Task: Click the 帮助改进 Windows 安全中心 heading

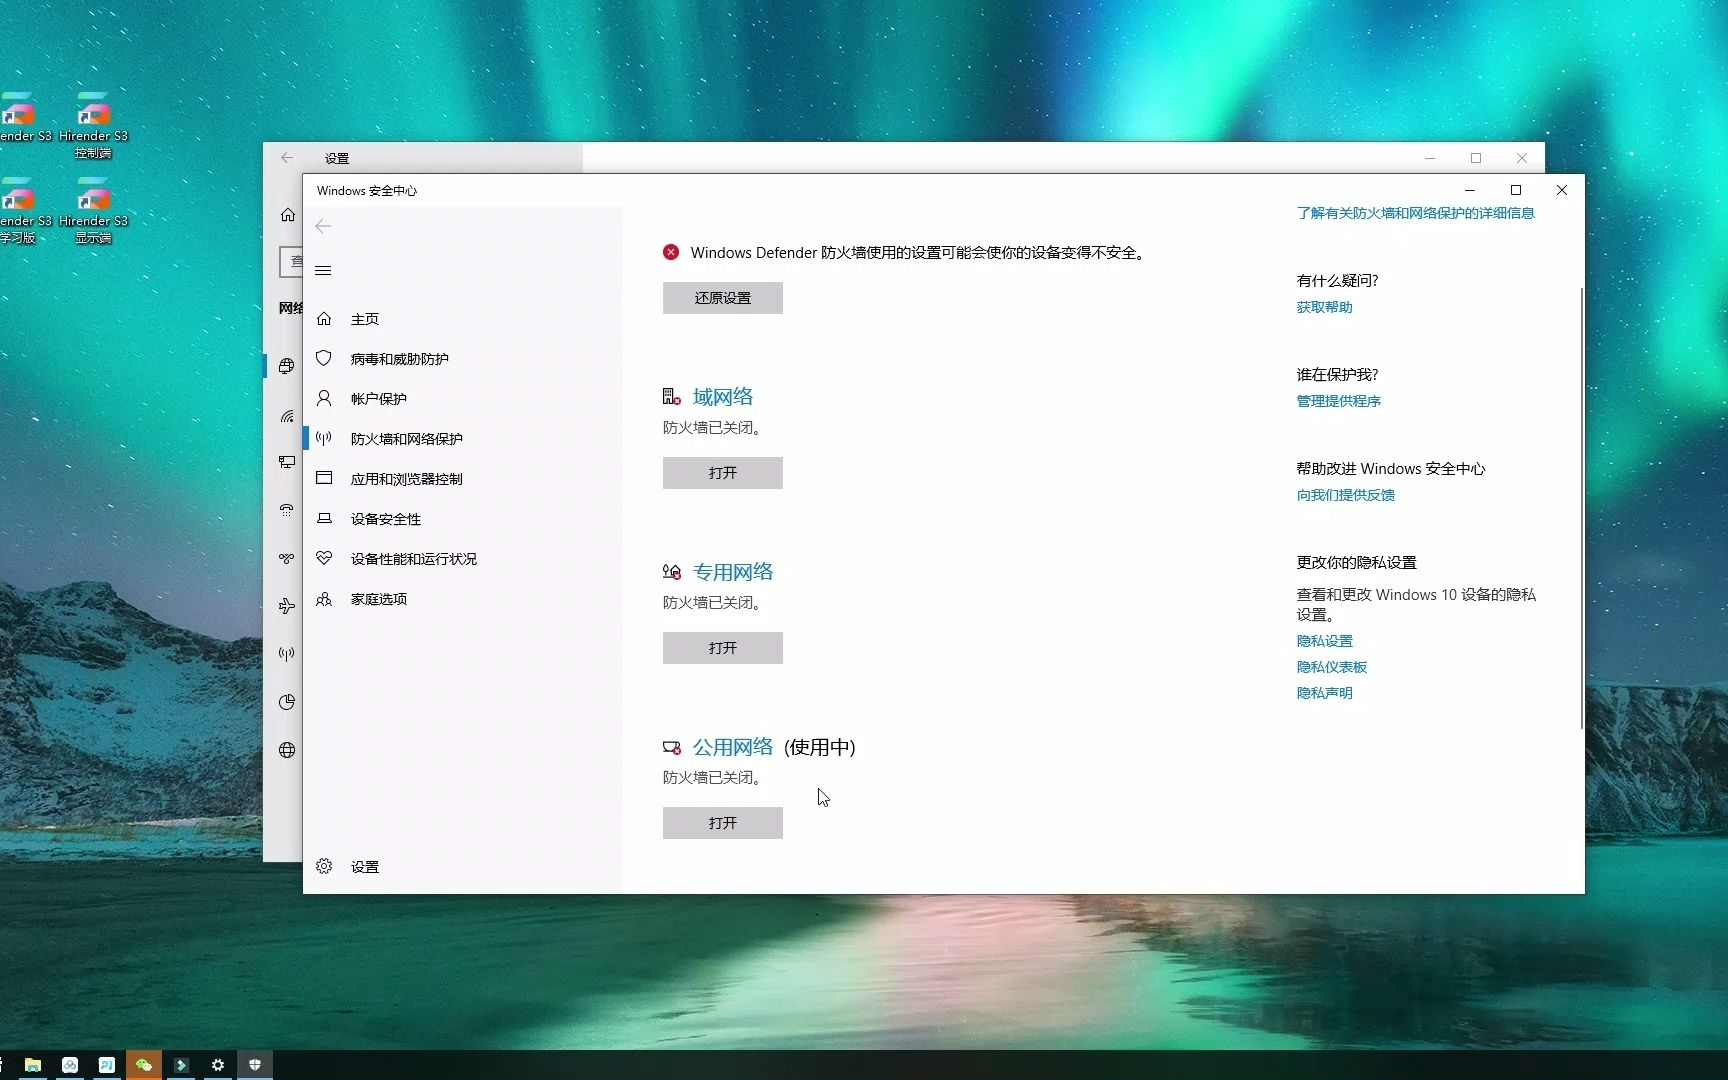Action: click(x=1391, y=469)
